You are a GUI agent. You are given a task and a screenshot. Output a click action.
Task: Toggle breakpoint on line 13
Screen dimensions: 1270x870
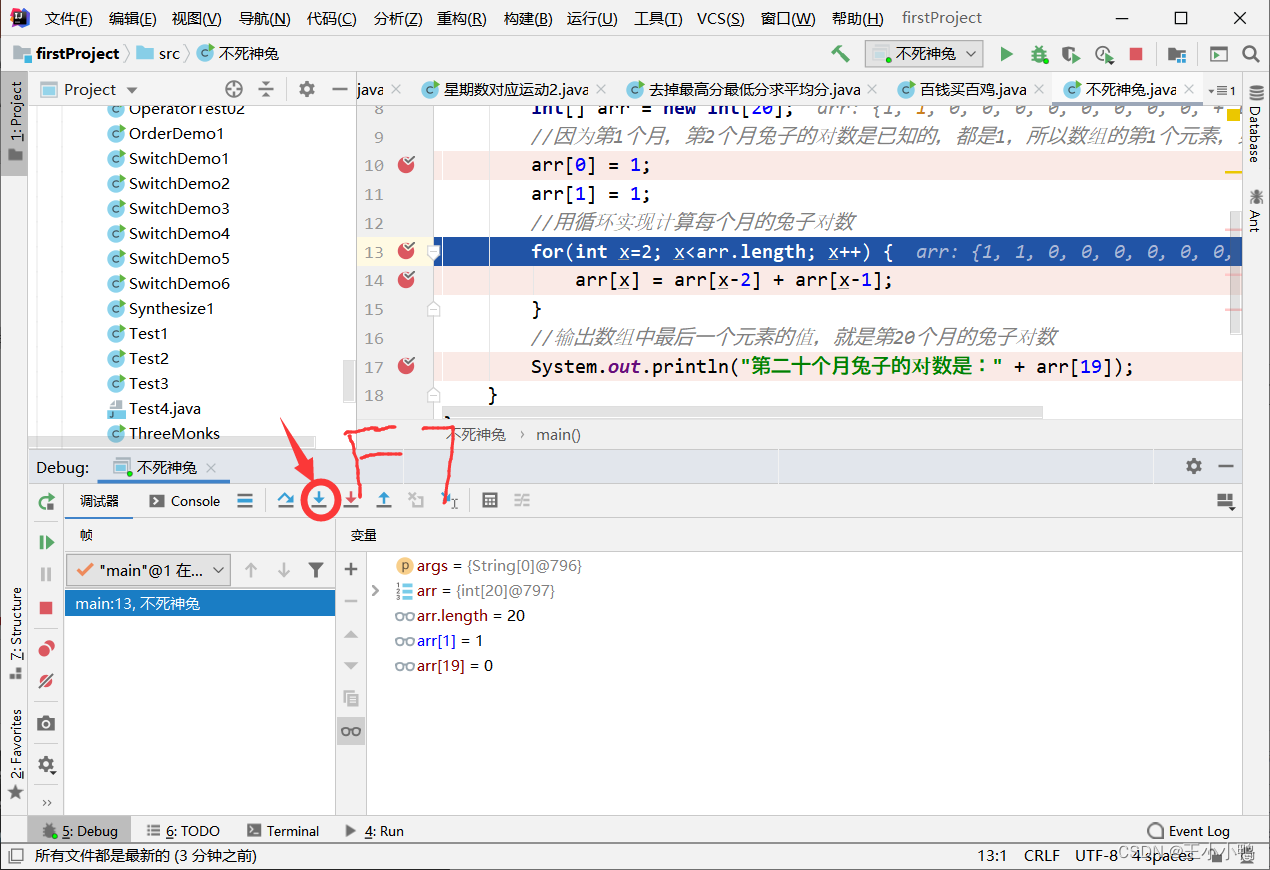pyautogui.click(x=406, y=251)
